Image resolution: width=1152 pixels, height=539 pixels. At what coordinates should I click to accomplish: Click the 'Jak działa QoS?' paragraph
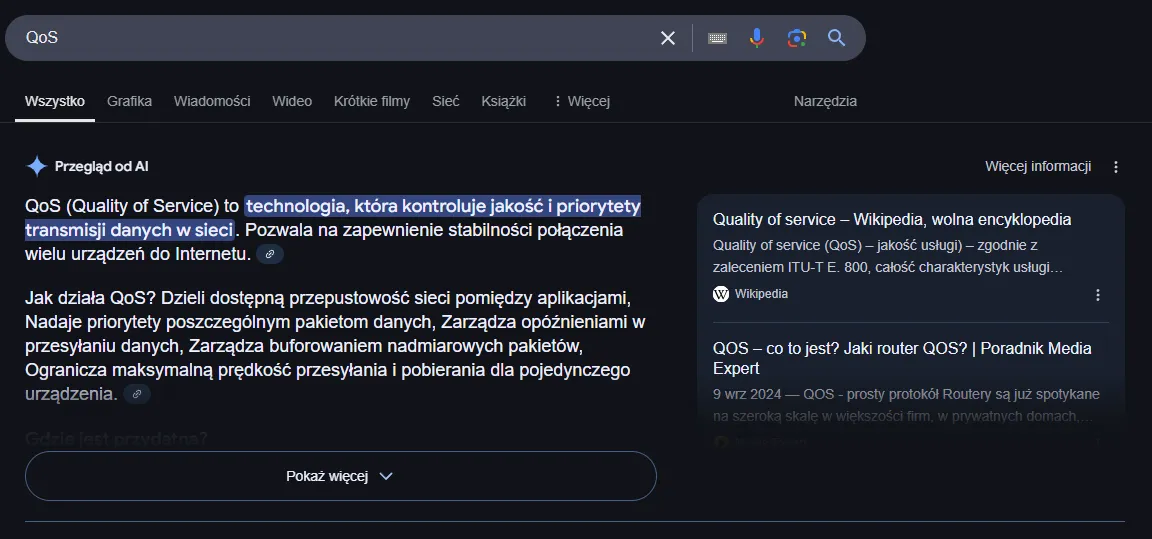(x=335, y=346)
